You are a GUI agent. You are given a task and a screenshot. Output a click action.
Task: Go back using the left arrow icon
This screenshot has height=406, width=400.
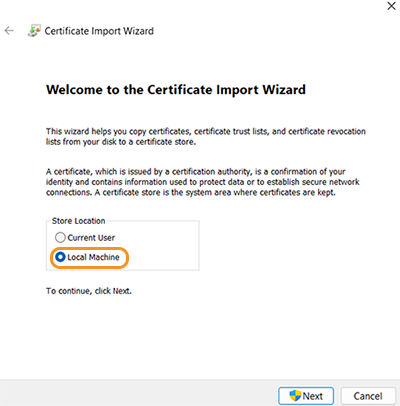pos(9,31)
